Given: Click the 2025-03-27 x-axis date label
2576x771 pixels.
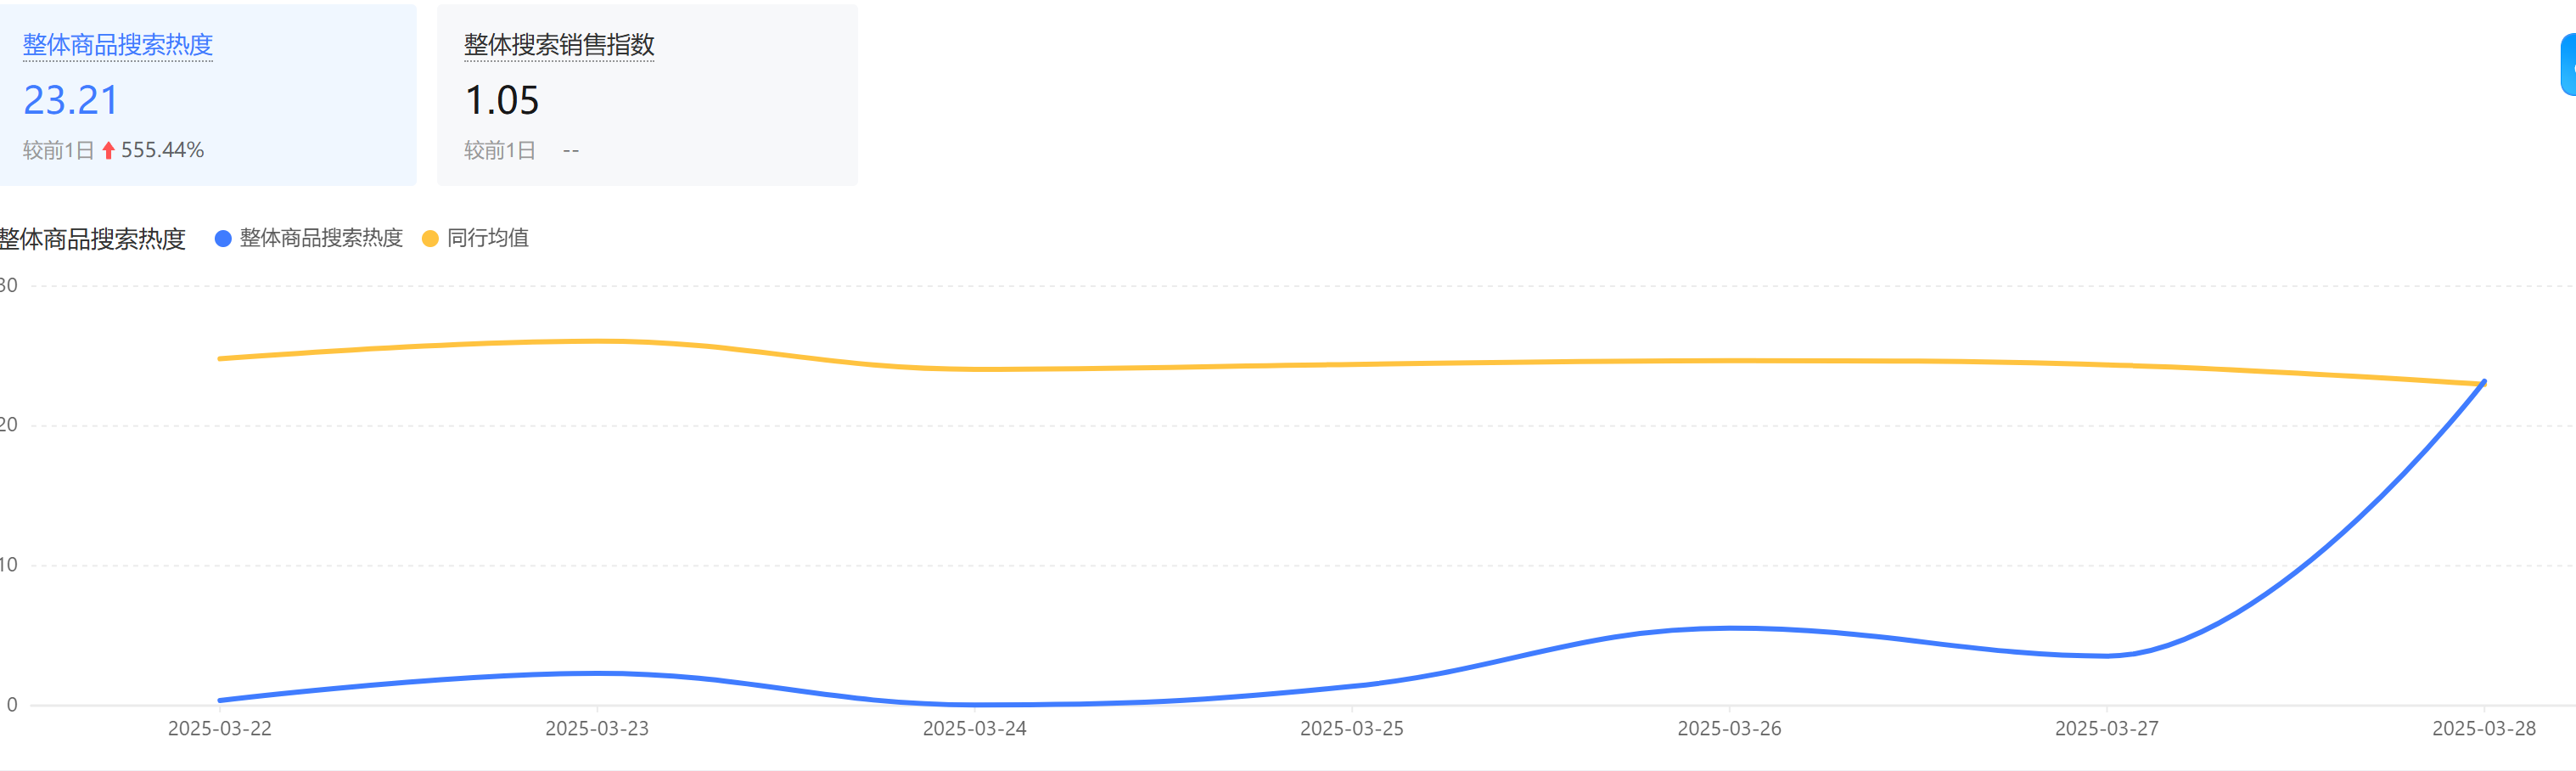Looking at the screenshot, I should 2106,729.
